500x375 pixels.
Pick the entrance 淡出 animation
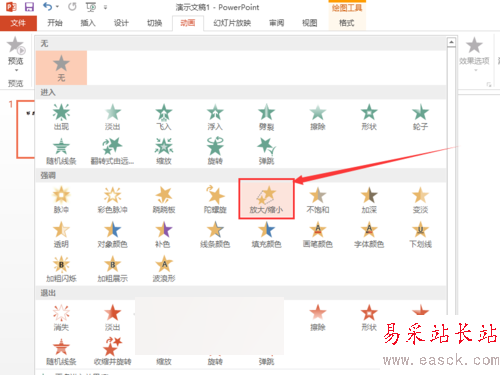[x=112, y=117]
